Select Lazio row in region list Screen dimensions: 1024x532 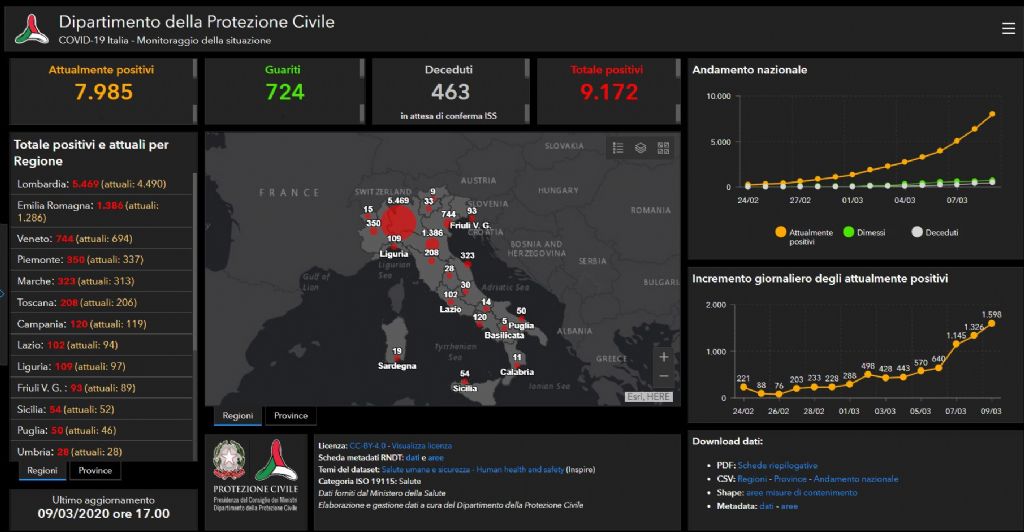pos(101,345)
